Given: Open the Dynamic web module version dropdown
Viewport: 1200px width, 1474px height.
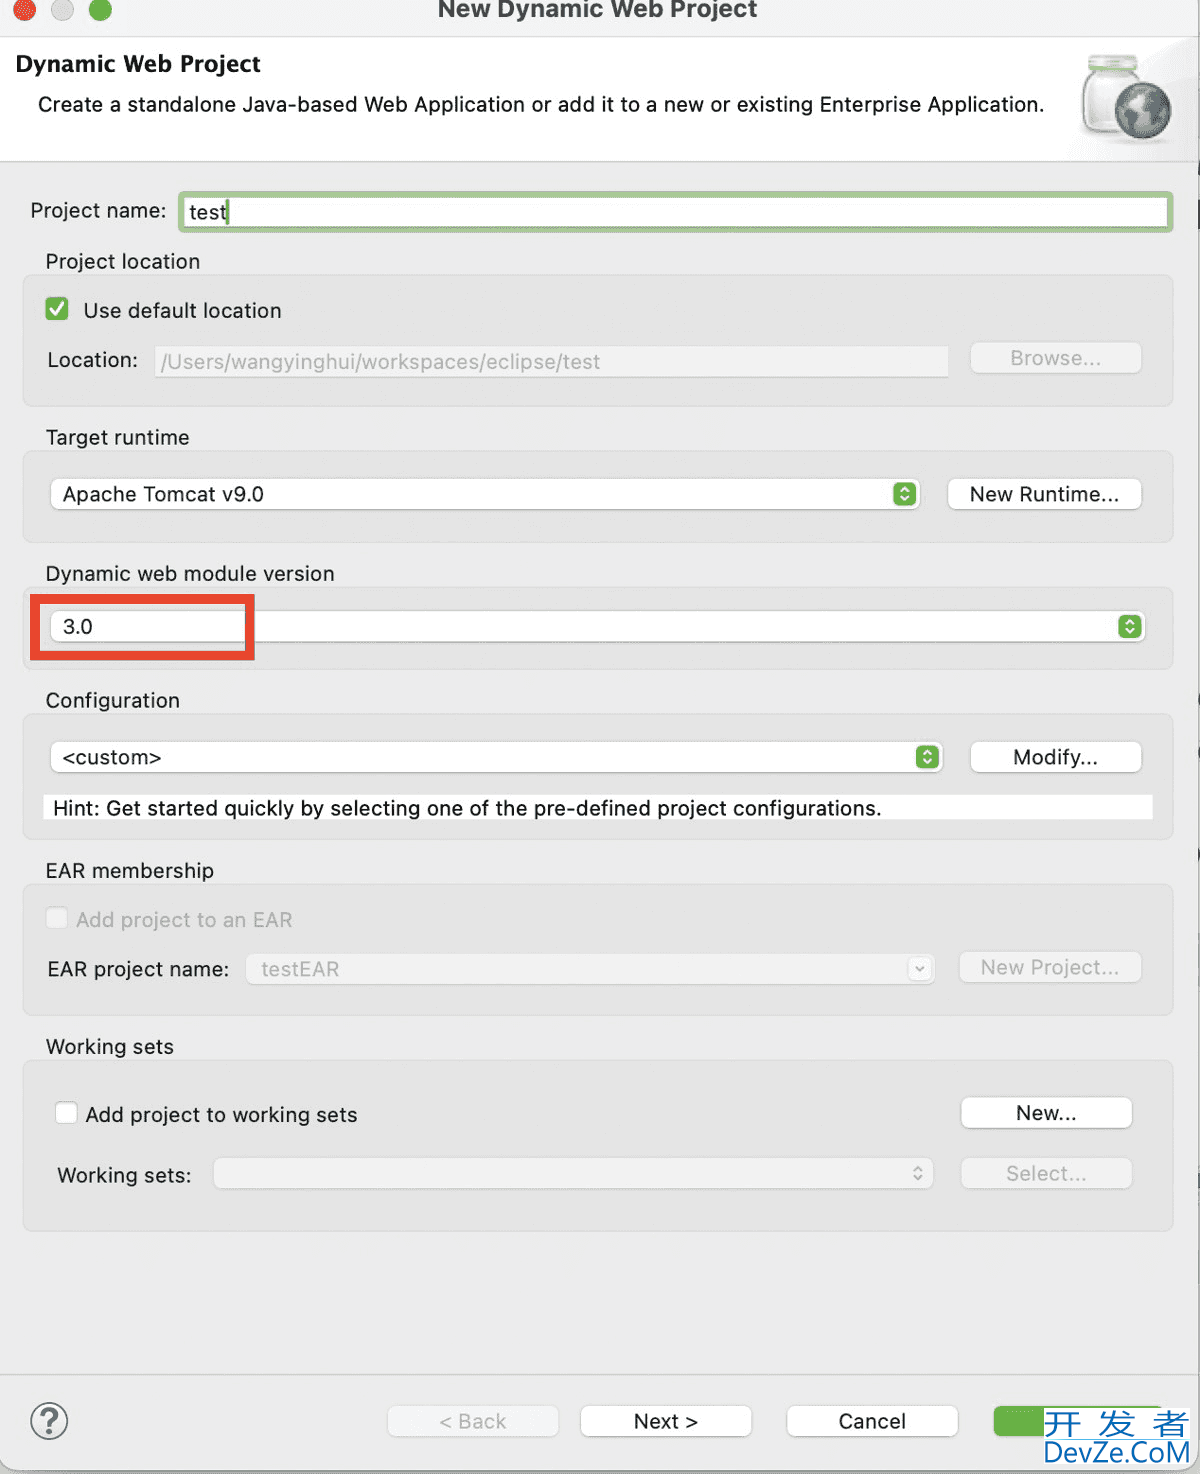Looking at the screenshot, I should [x=597, y=627].
